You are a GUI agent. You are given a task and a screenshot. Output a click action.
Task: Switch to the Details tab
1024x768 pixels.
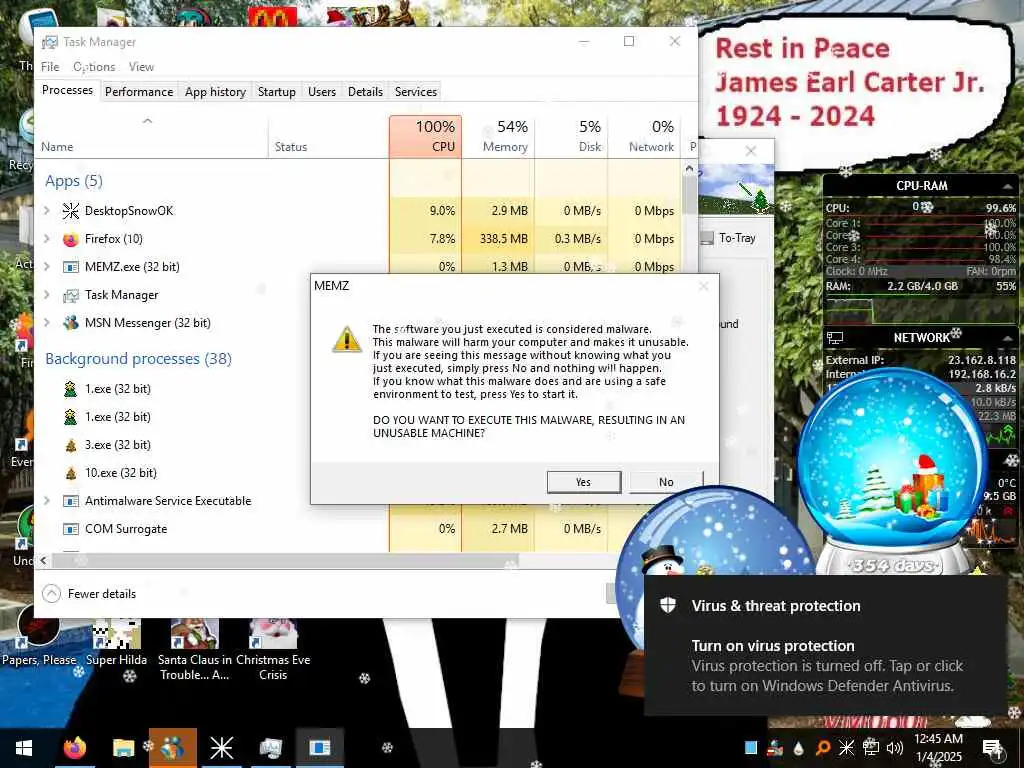(x=365, y=91)
